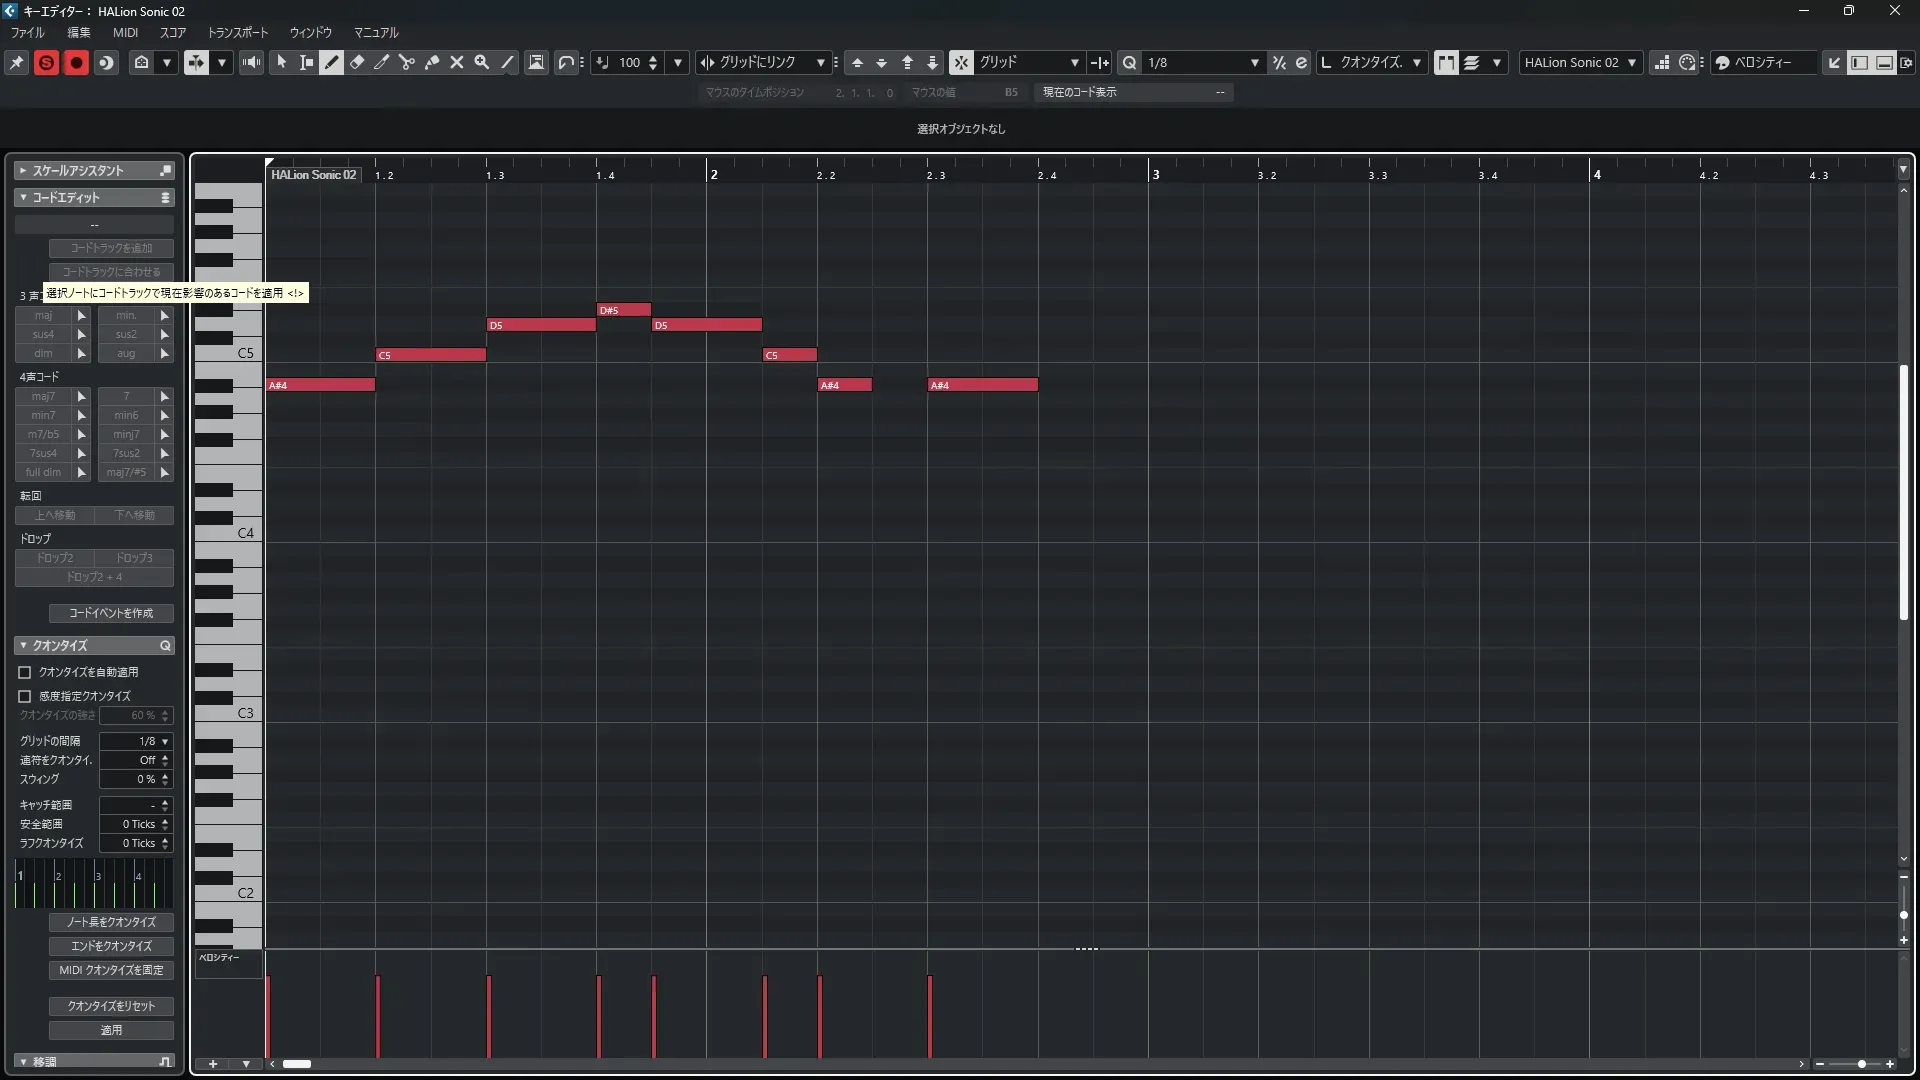The image size is (1920, 1080).
Task: Toggle the Snap on/off button
Action: [960, 62]
